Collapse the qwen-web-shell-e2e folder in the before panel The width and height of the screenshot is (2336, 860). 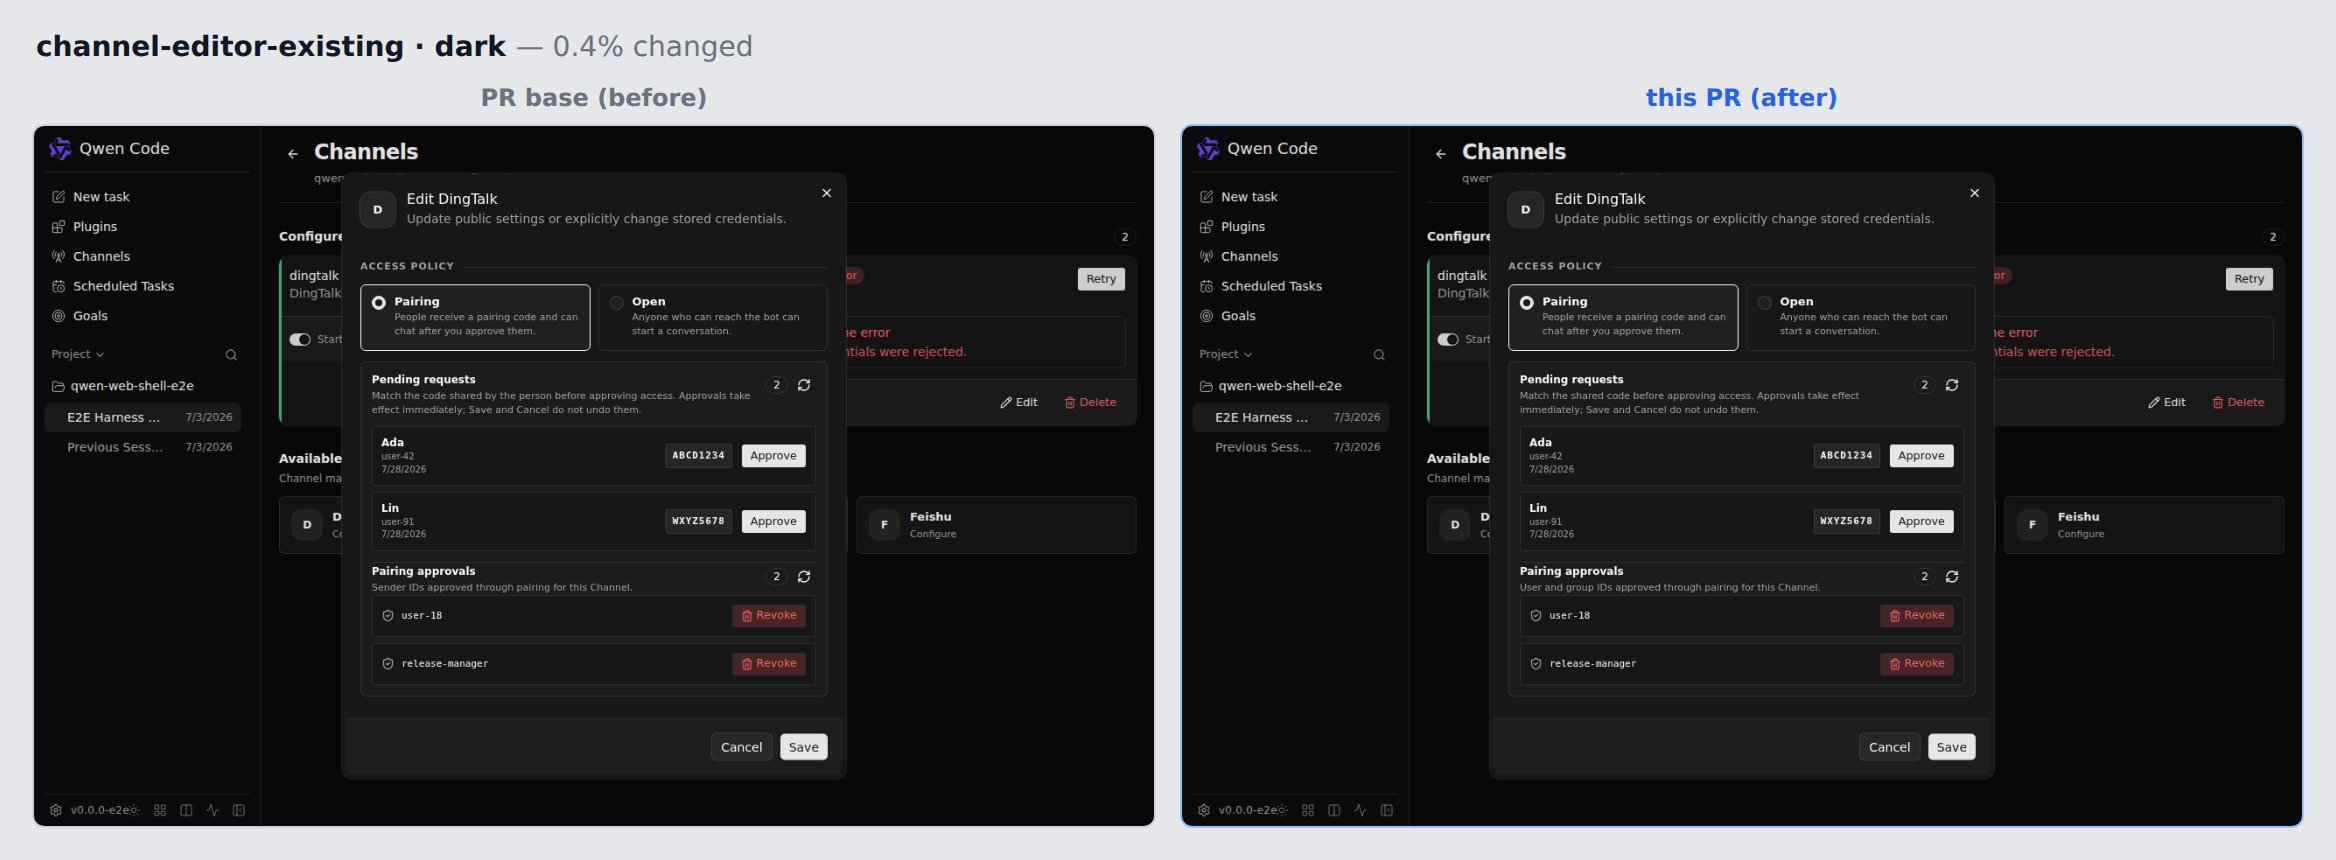click(x=123, y=386)
